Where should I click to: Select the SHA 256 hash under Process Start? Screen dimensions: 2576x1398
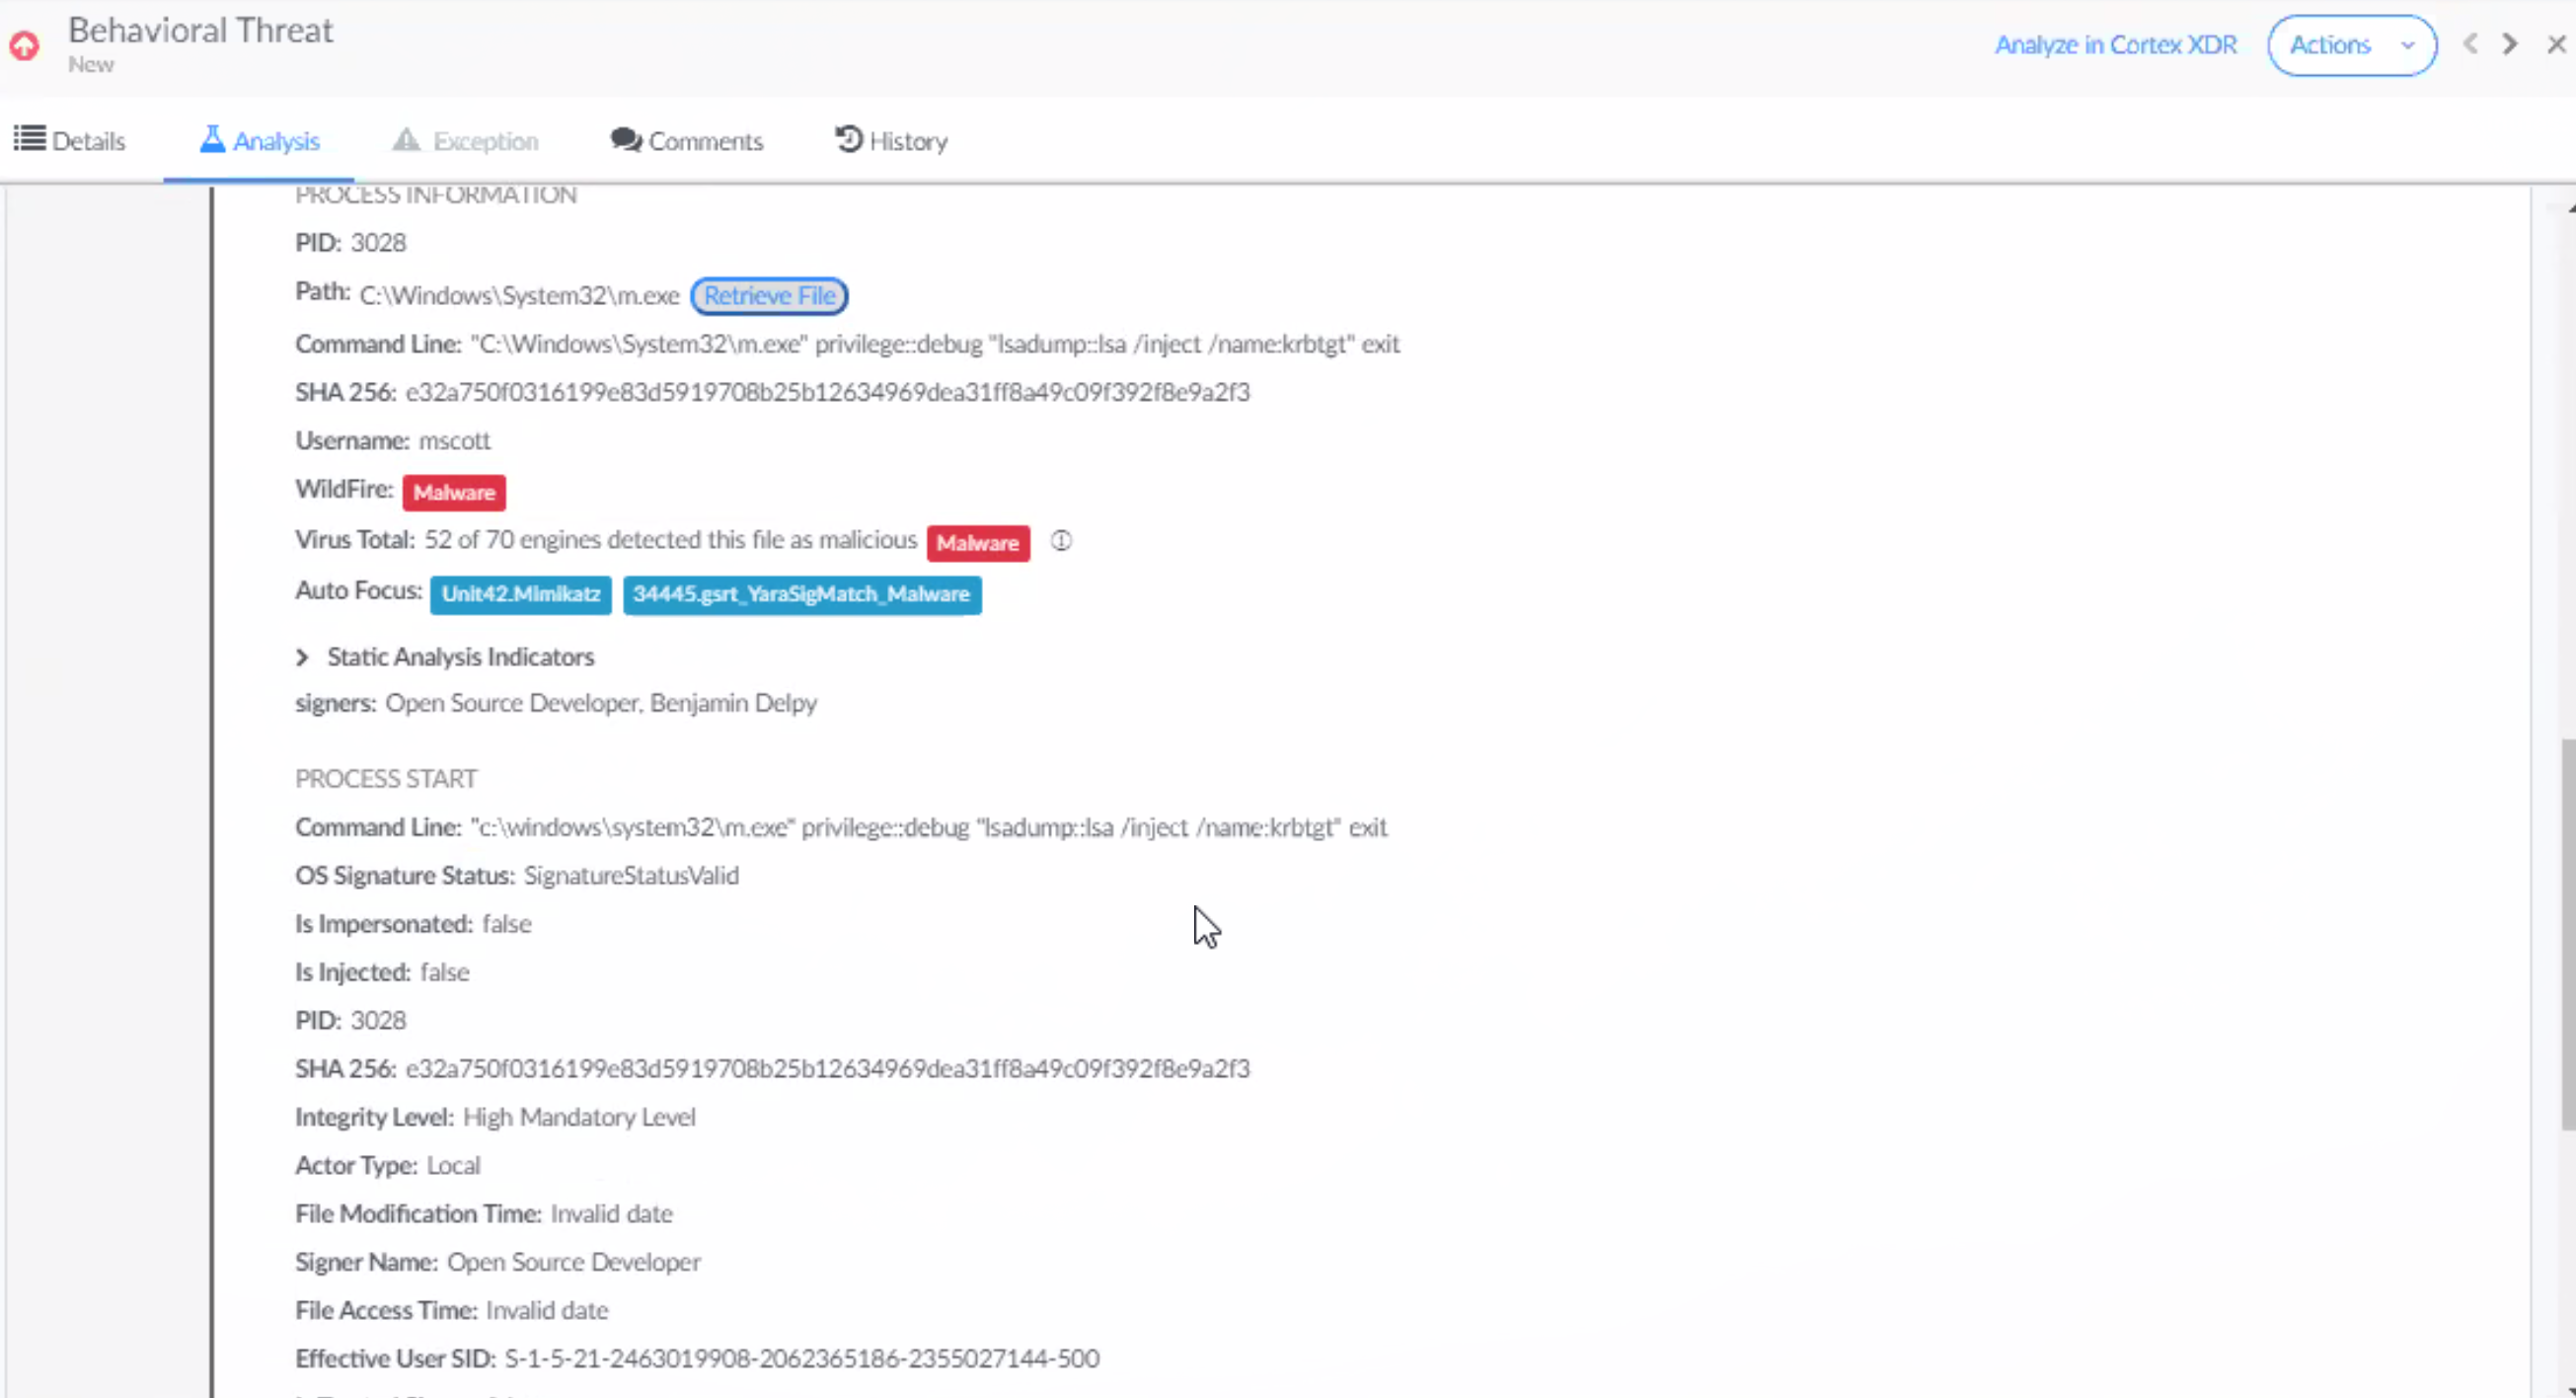(827, 1069)
